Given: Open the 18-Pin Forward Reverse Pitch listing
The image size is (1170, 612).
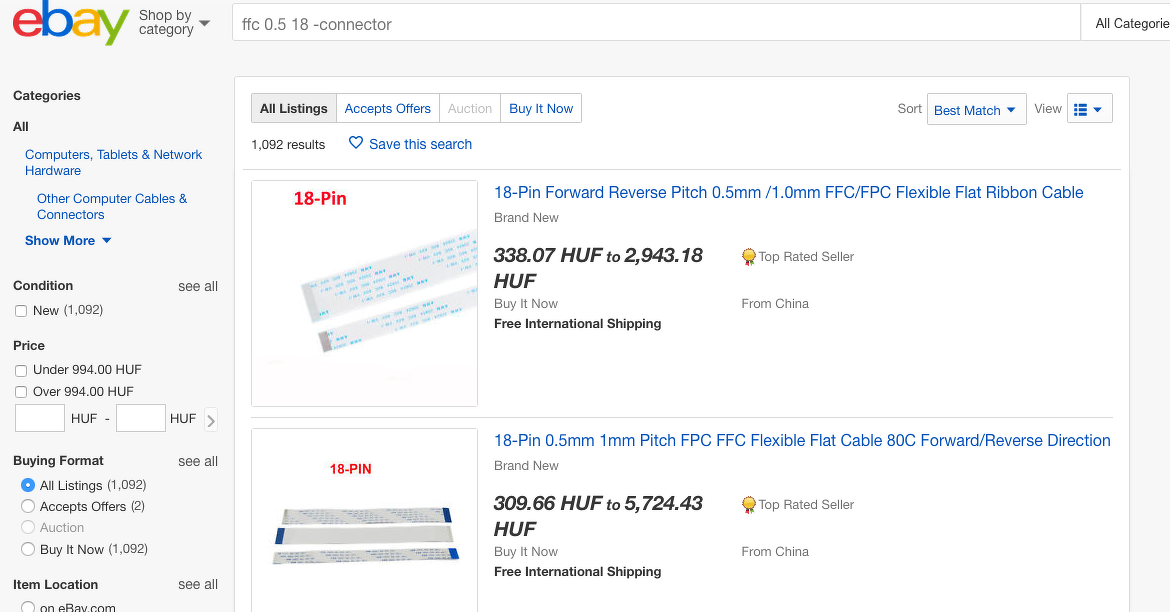Looking at the screenshot, I should point(788,193).
